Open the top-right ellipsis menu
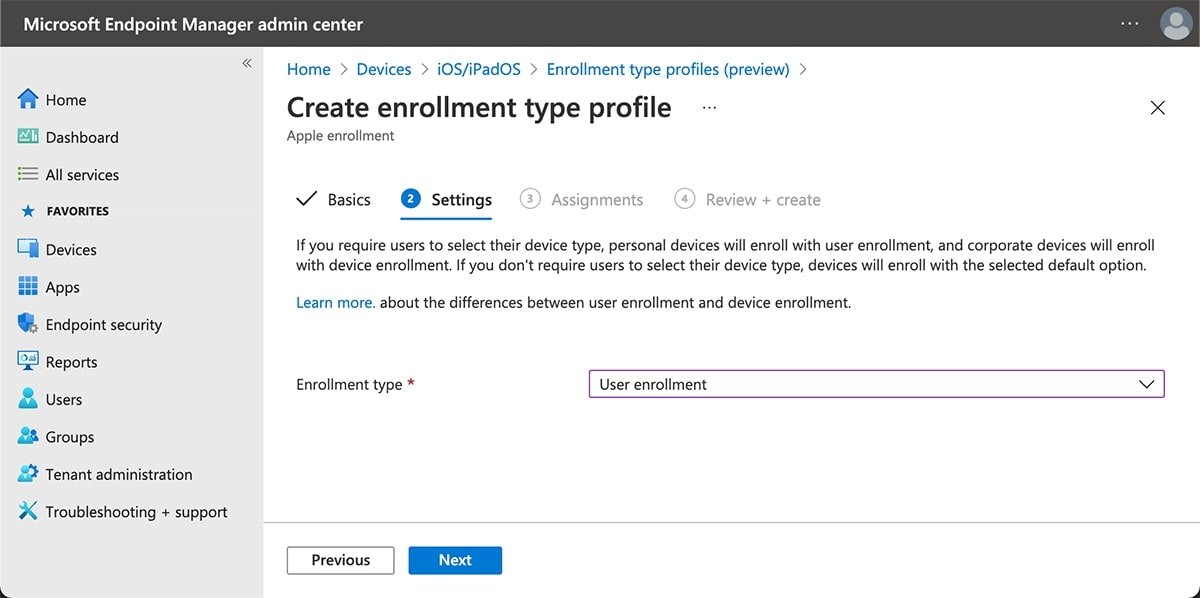The height and width of the screenshot is (598, 1200). (x=1129, y=23)
